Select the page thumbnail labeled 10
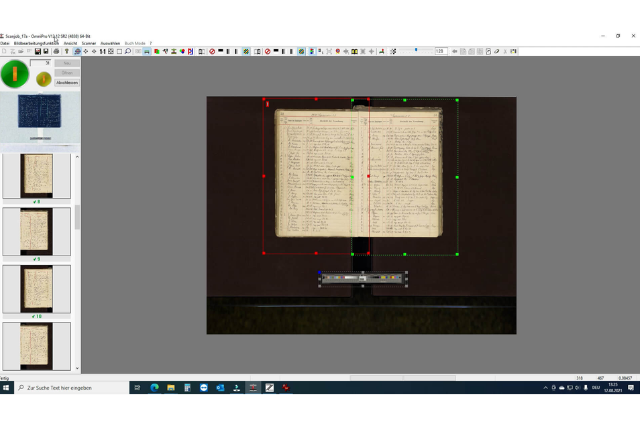 pos(37,288)
